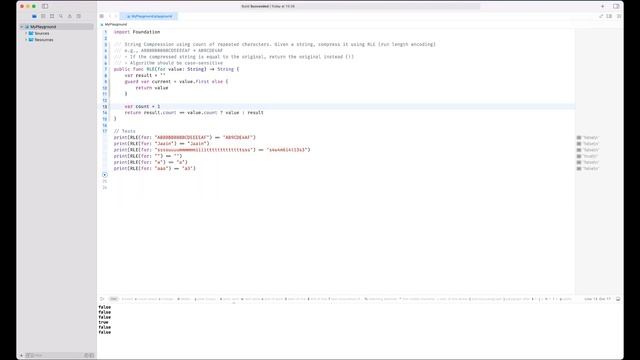Click the return value line

[x=151, y=88]
